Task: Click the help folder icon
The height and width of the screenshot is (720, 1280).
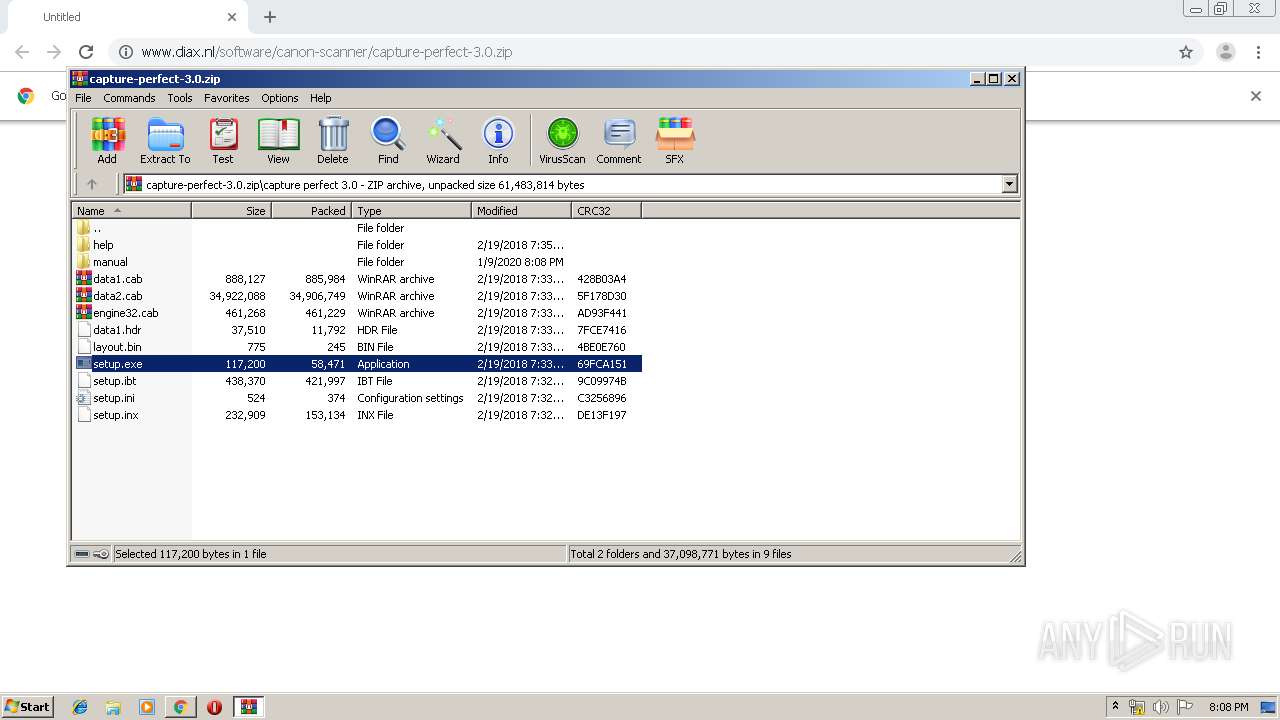Action: 84,245
